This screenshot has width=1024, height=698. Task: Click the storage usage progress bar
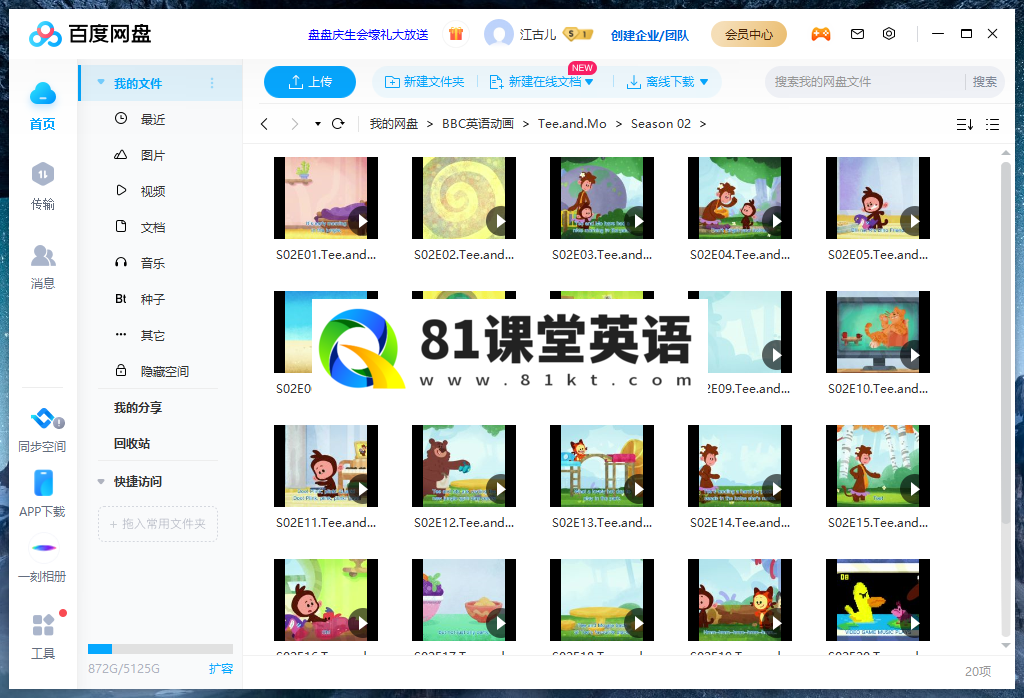point(160,648)
